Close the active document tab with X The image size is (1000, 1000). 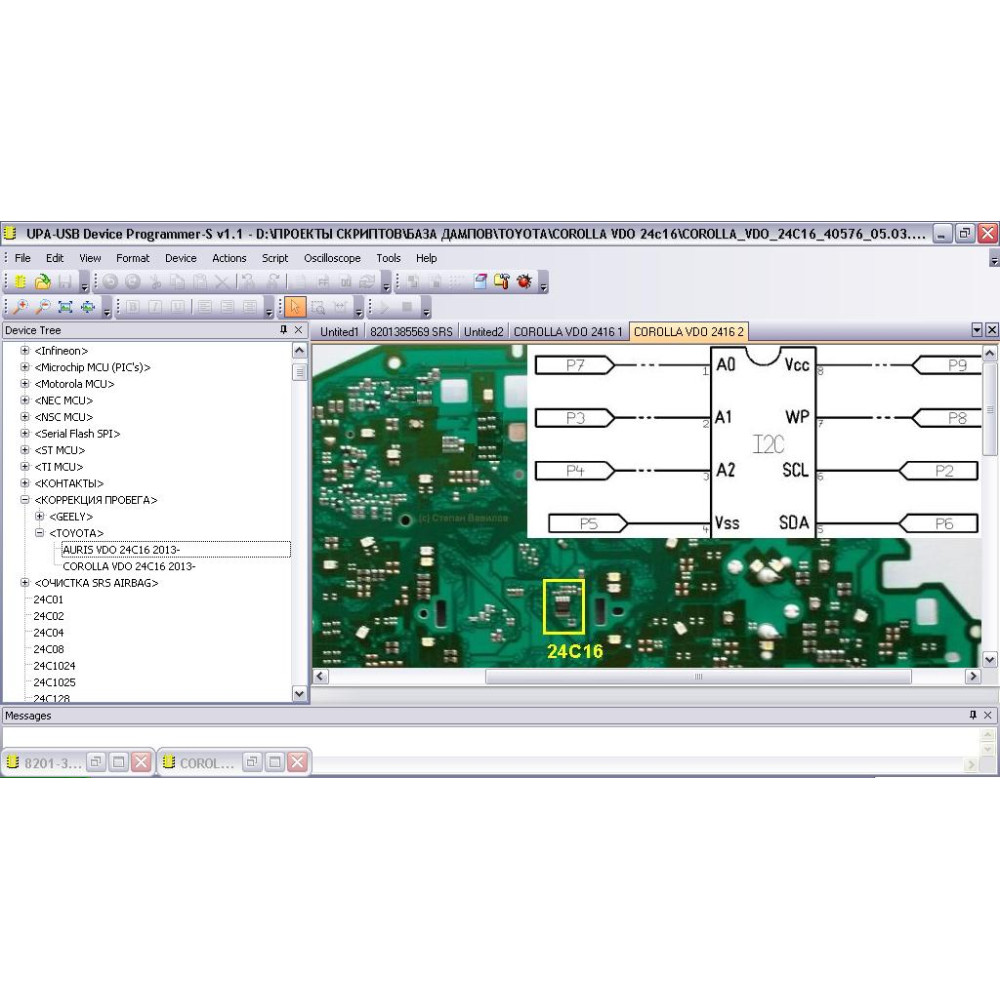(992, 330)
